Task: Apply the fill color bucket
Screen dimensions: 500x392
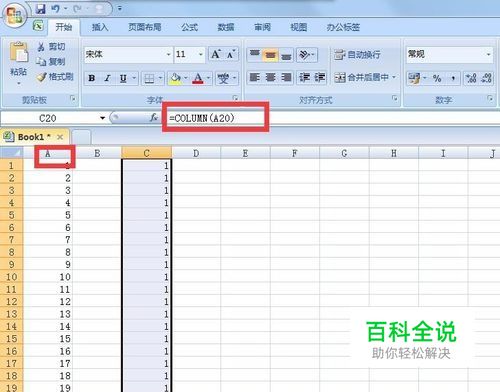Action: [175, 79]
